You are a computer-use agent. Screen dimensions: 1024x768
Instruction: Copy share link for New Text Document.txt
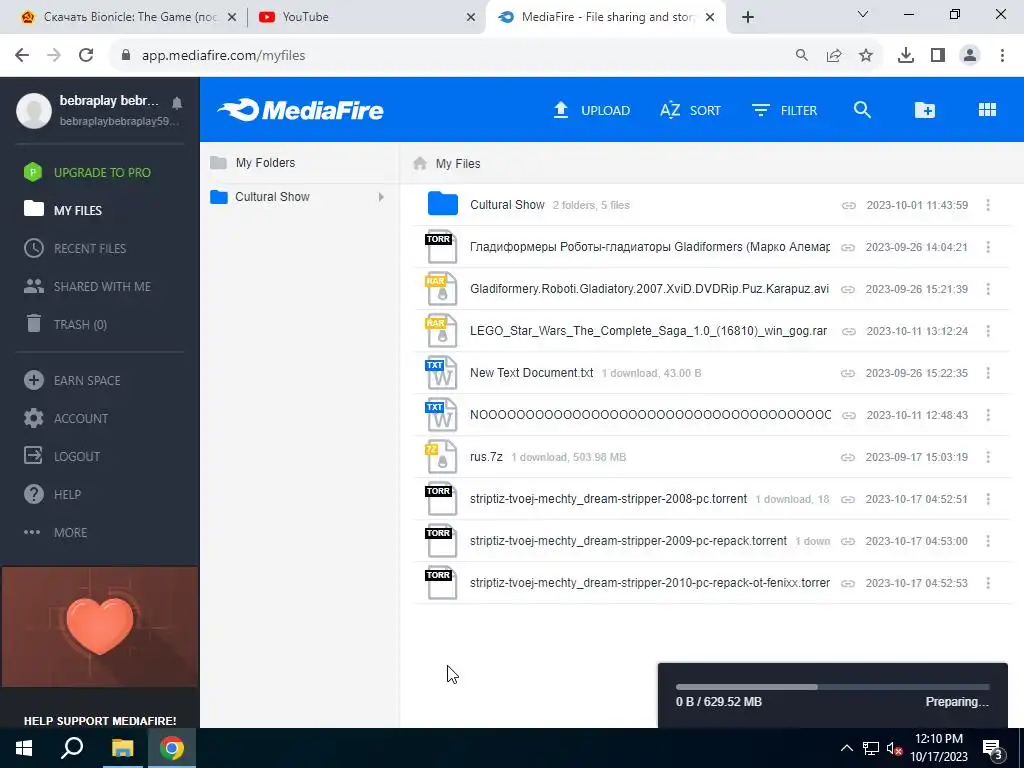coord(848,373)
